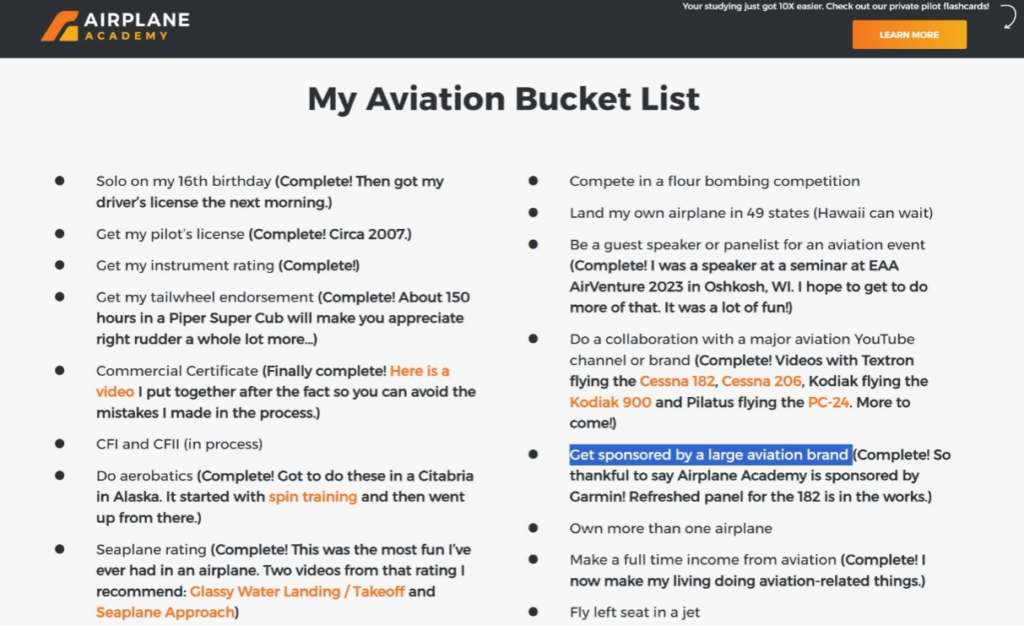Click 'Own more than one airplane' text
This screenshot has width=1024, height=626.
point(671,528)
